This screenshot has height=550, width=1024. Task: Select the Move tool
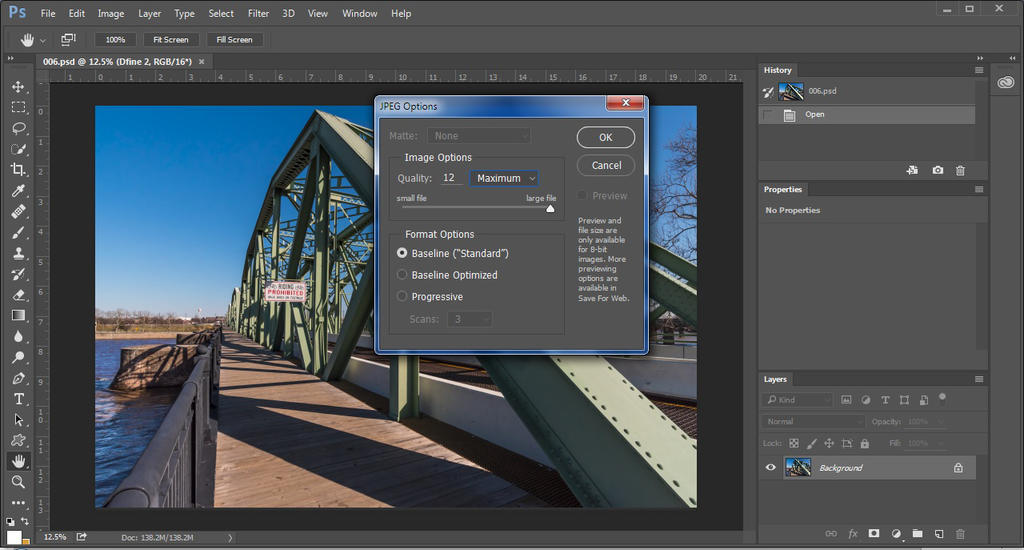(x=18, y=87)
